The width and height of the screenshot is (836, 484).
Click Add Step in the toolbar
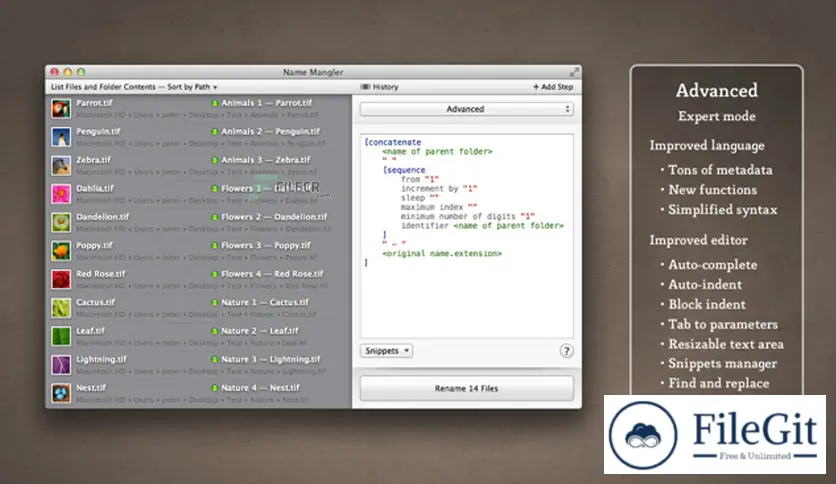point(553,87)
